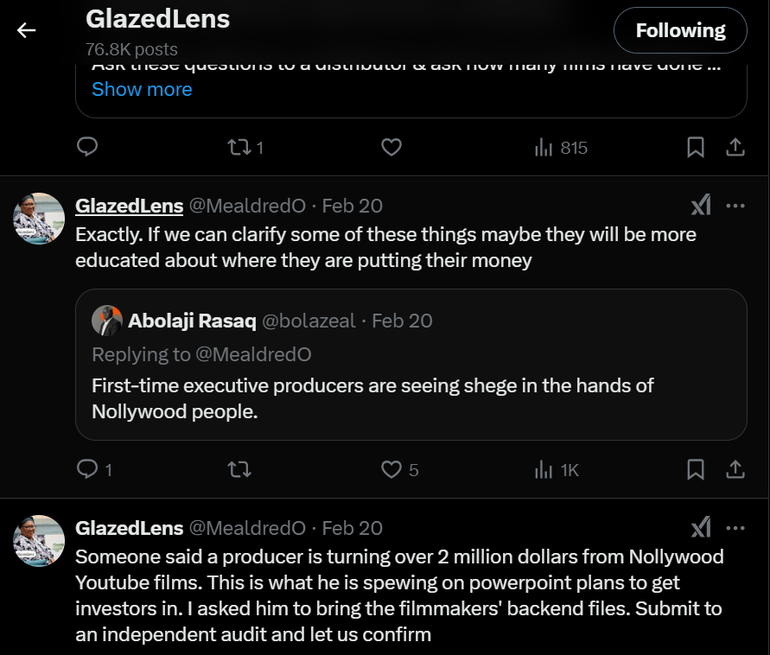Open the Feb 20 timestamp of 'Exactly' post
This screenshot has height=655, width=770.
tap(352, 205)
